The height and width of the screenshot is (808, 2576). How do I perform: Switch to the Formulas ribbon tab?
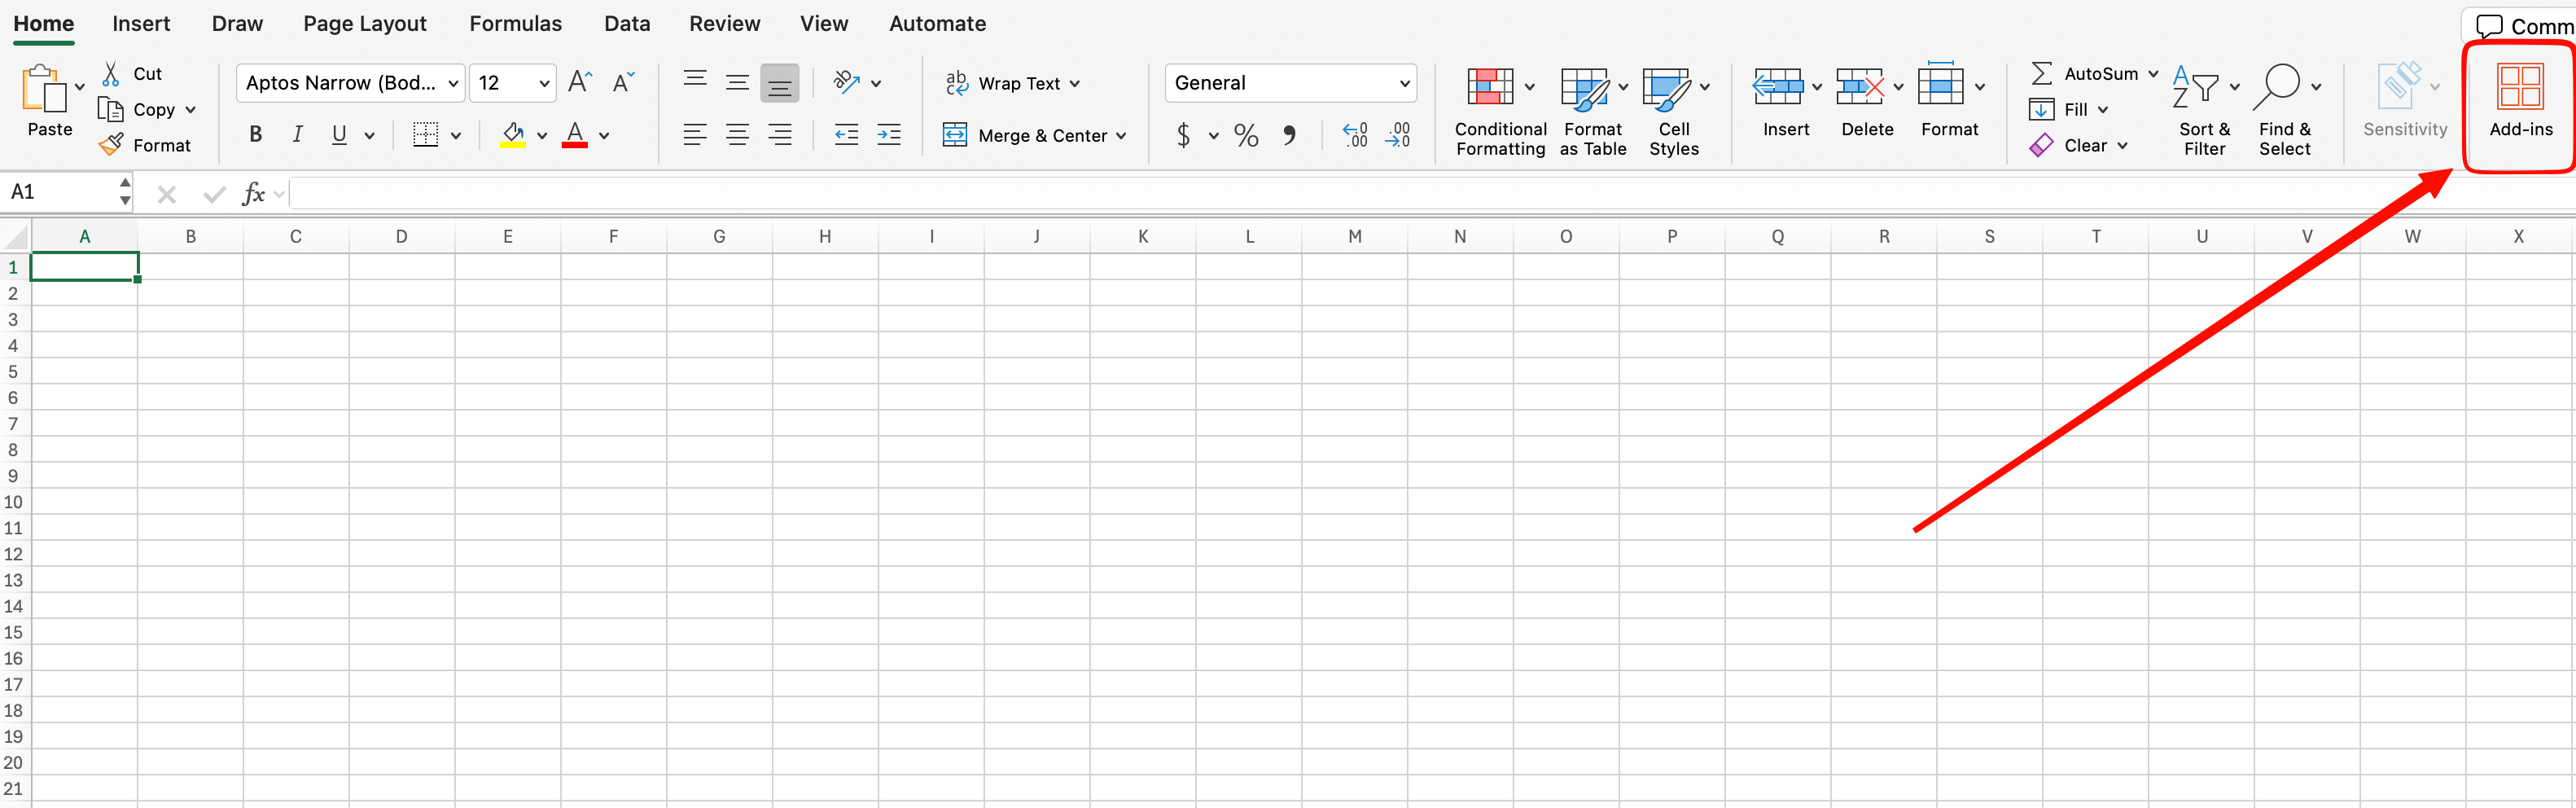click(x=515, y=23)
